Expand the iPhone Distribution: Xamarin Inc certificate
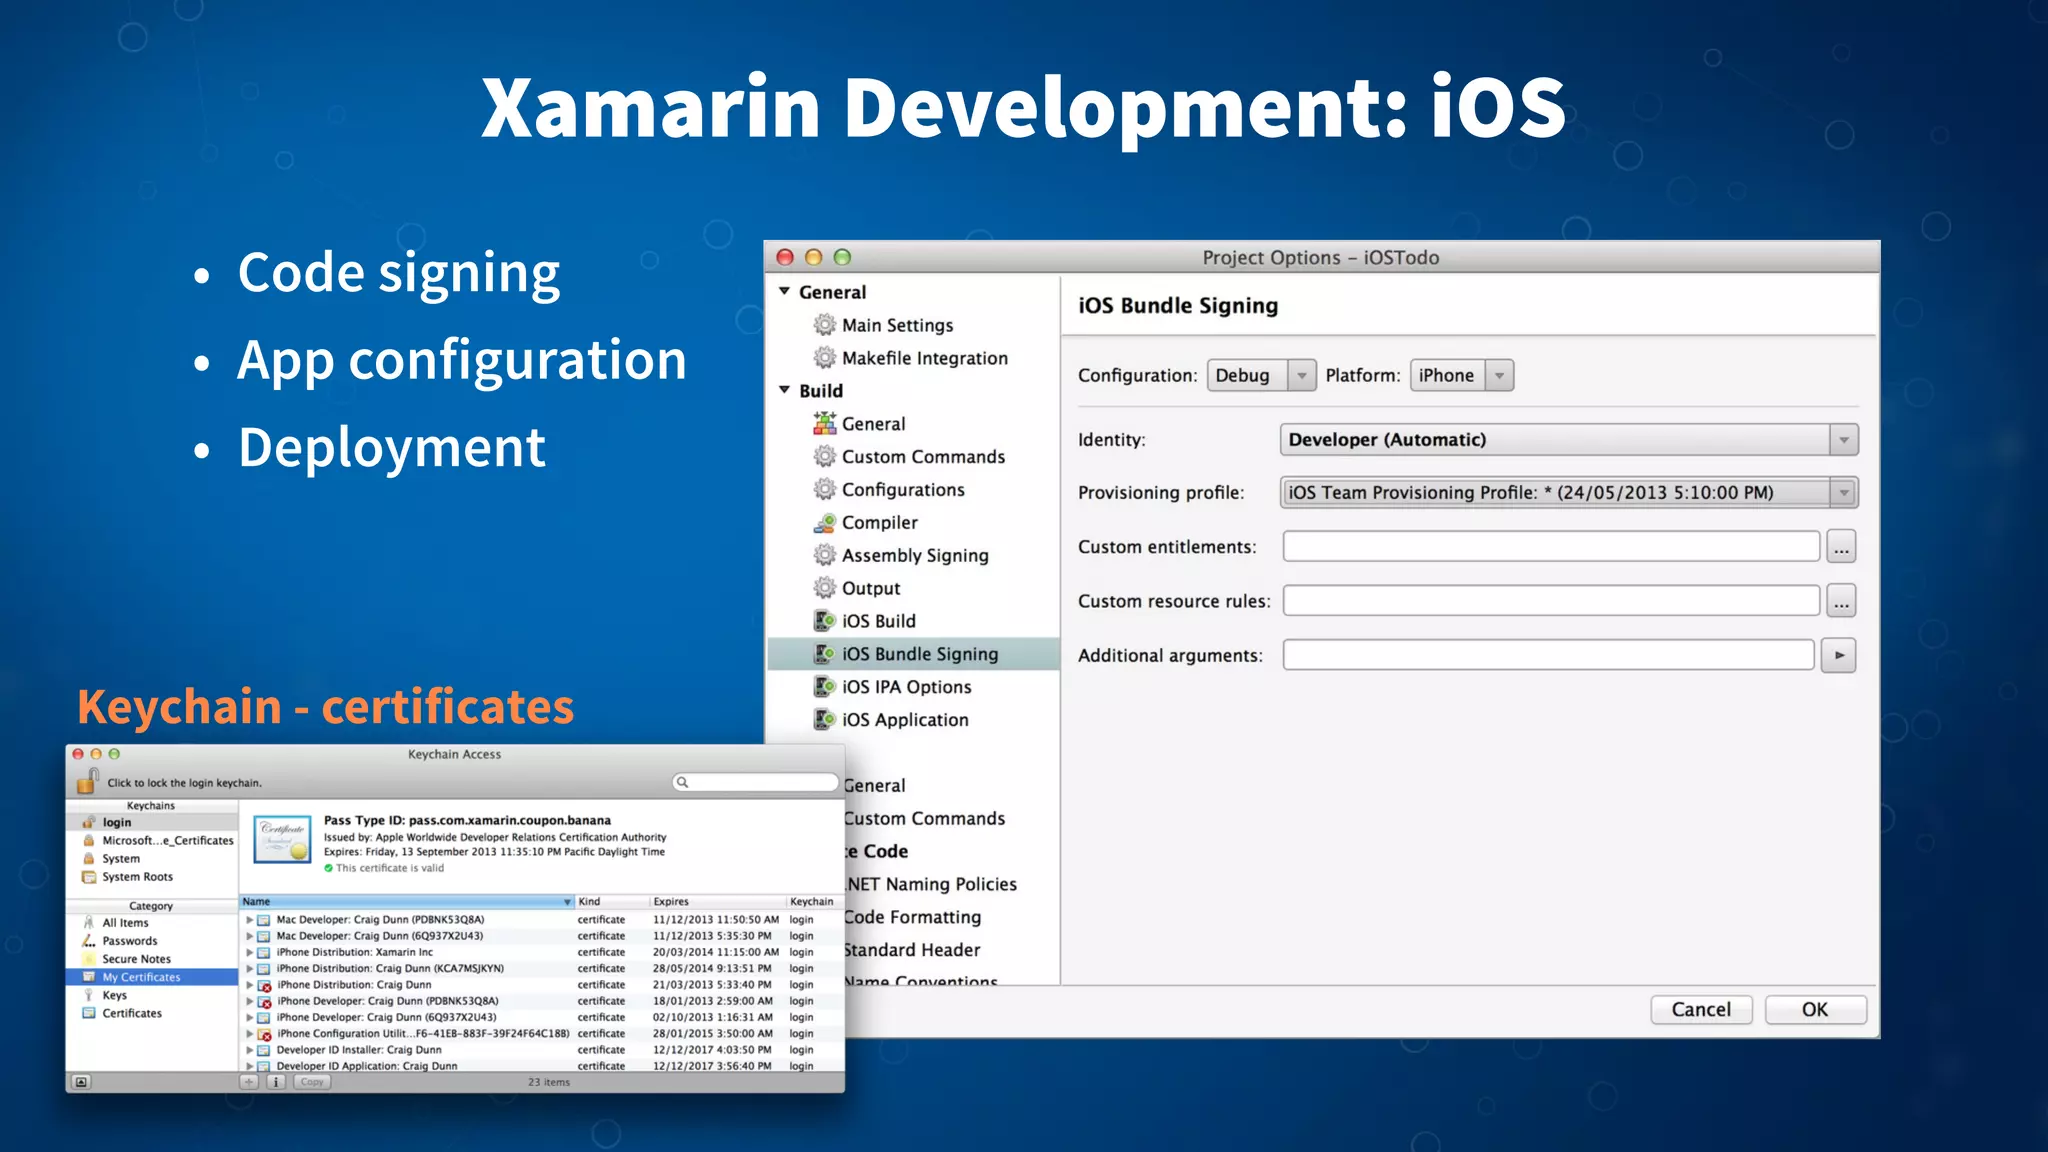This screenshot has height=1152, width=2048. [x=250, y=952]
